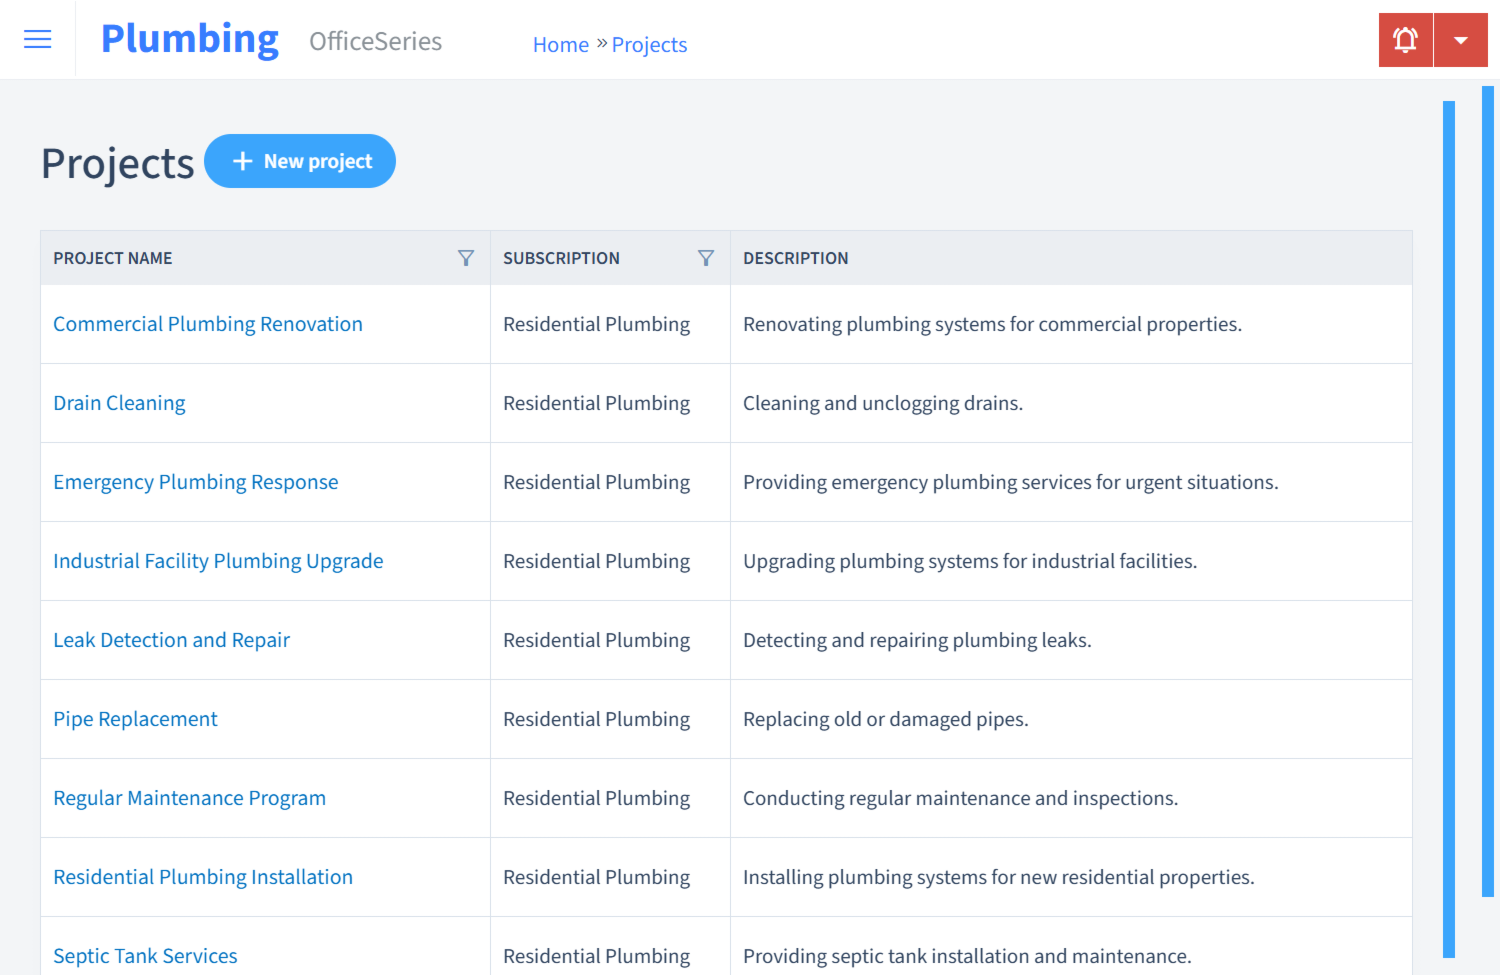Screen dimensions: 1500x975
Task: Click the notification bell icon
Action: tap(1405, 39)
